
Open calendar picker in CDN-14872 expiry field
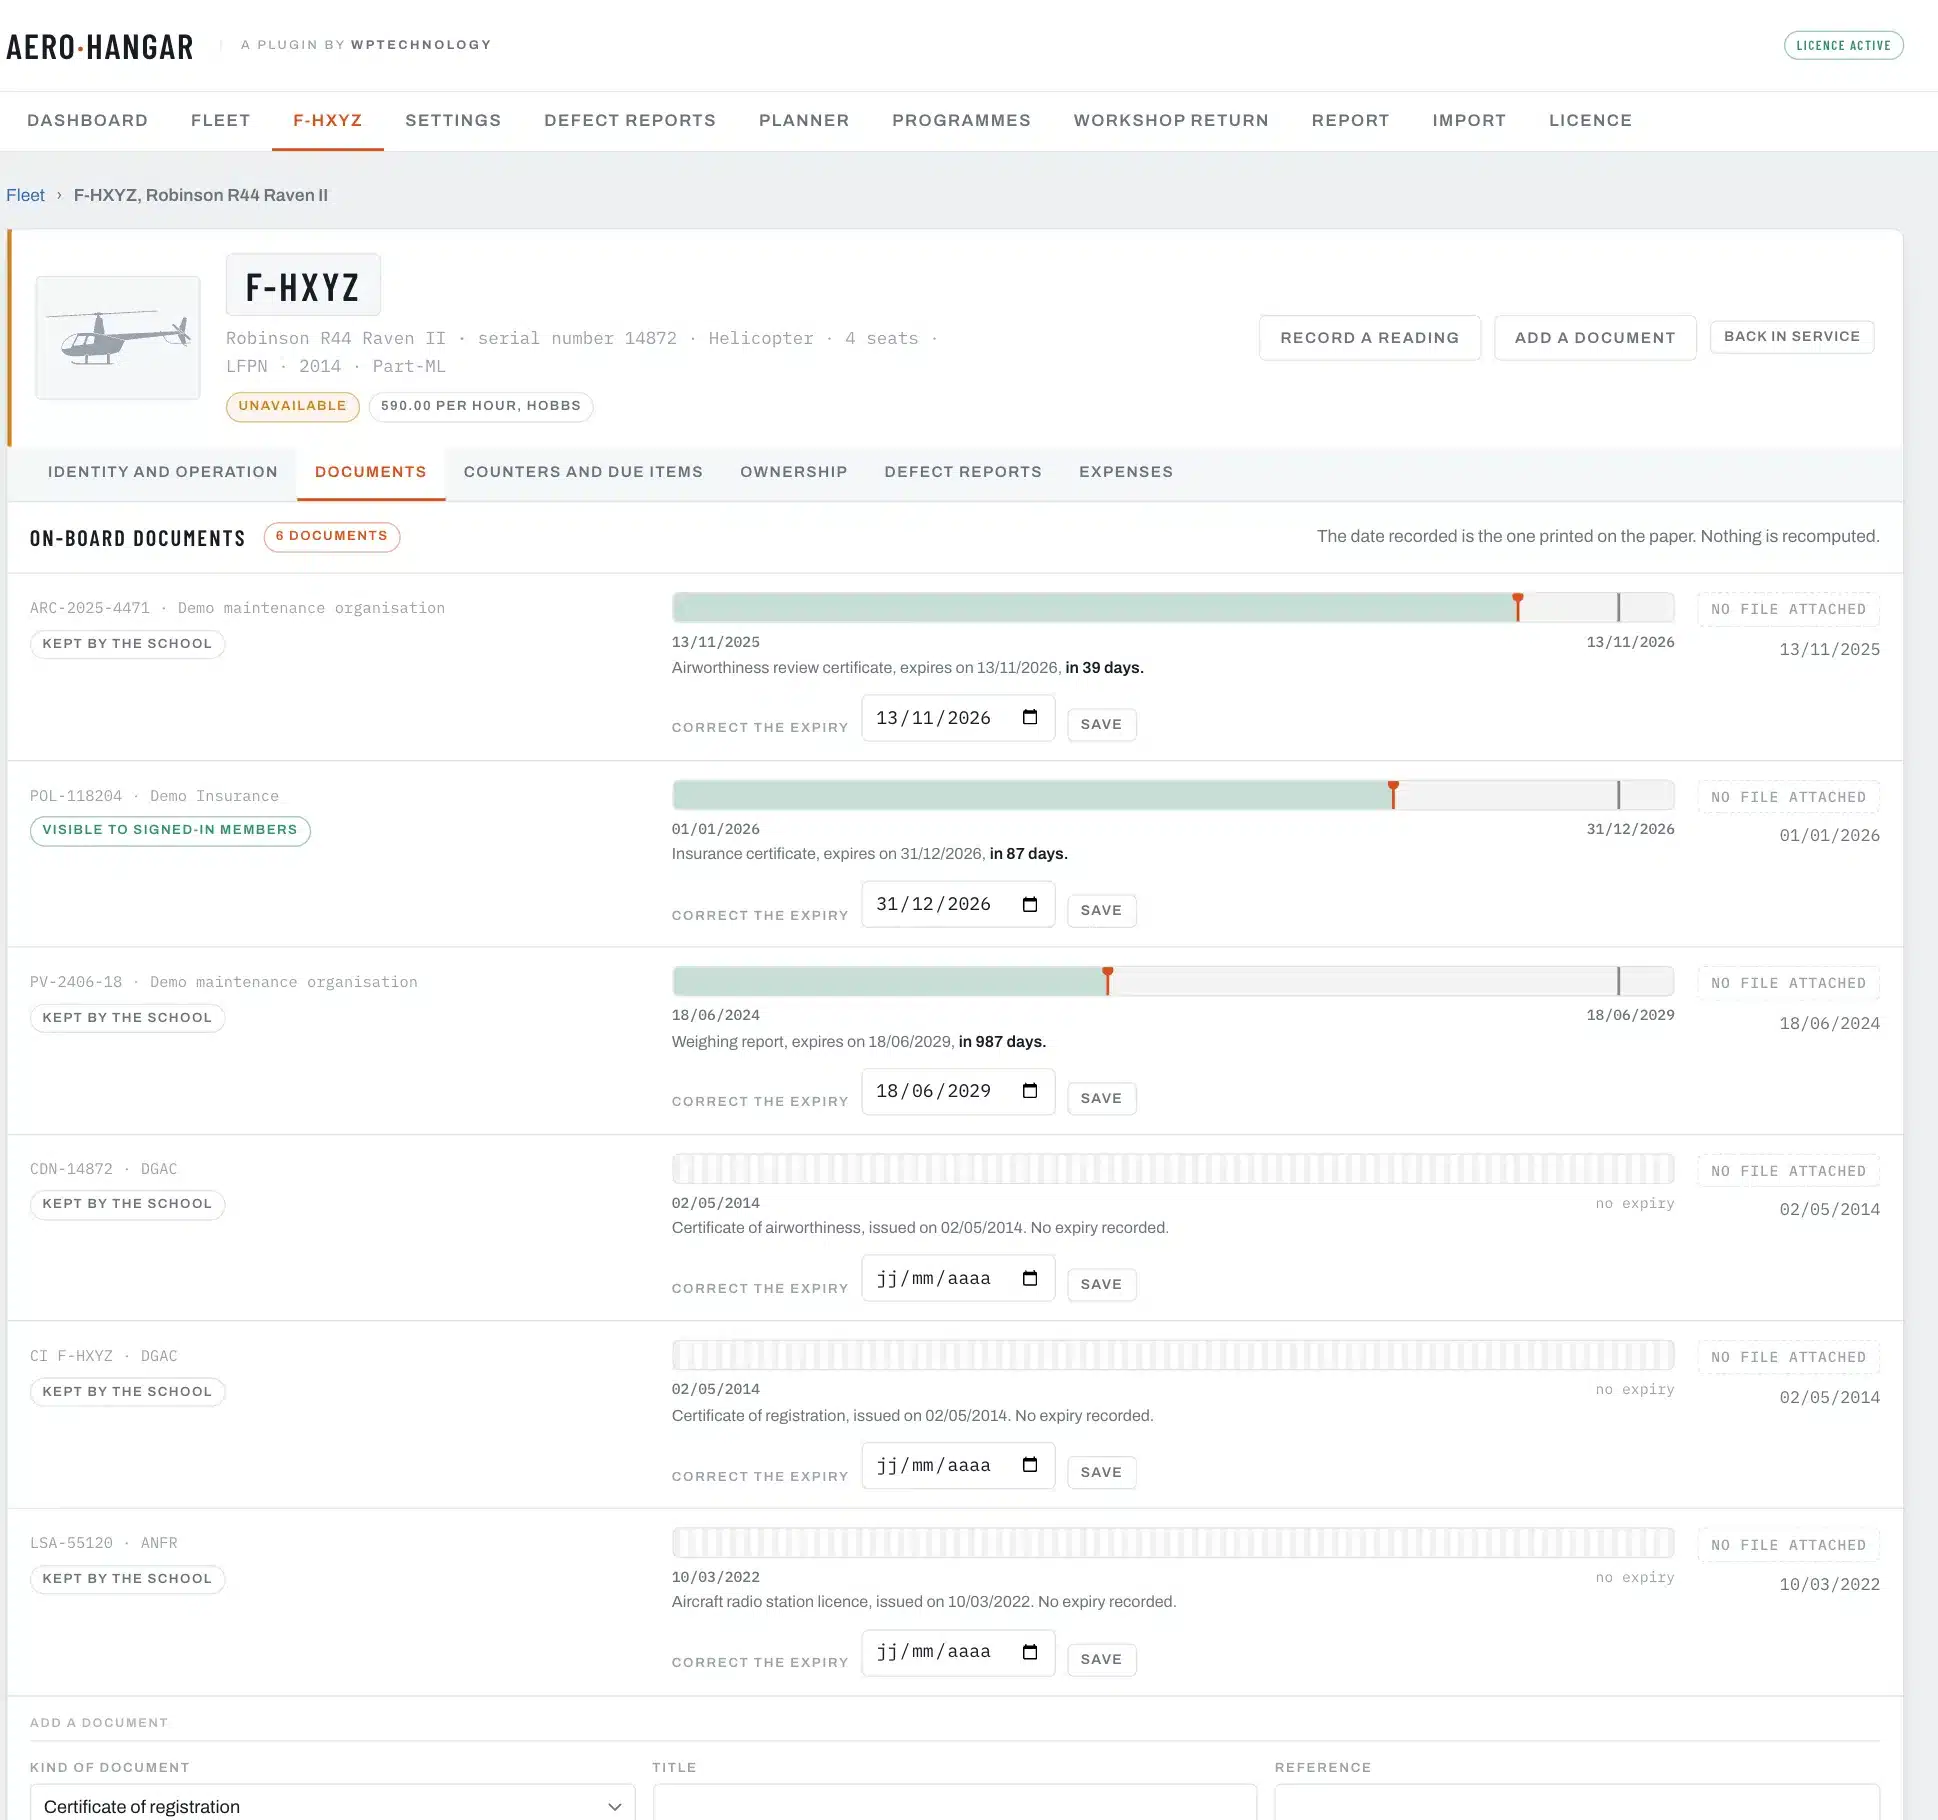(1030, 1278)
